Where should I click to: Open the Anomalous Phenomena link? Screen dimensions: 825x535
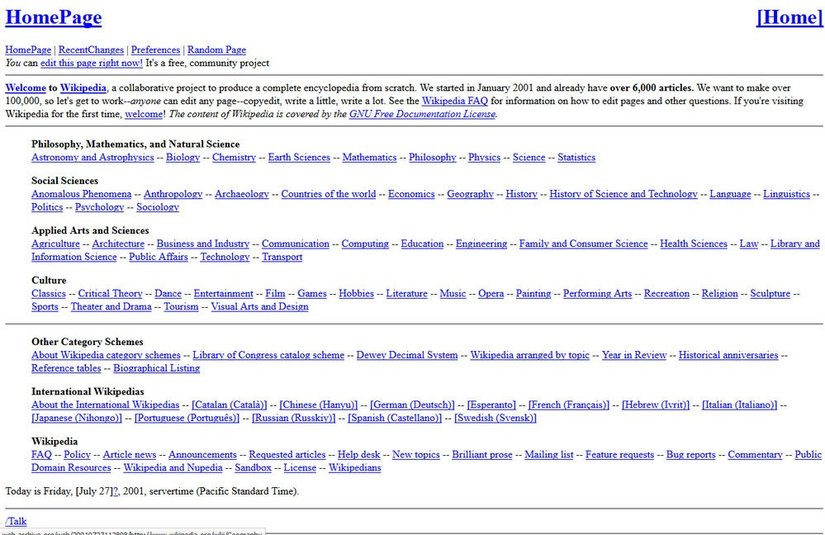pyautogui.click(x=81, y=194)
